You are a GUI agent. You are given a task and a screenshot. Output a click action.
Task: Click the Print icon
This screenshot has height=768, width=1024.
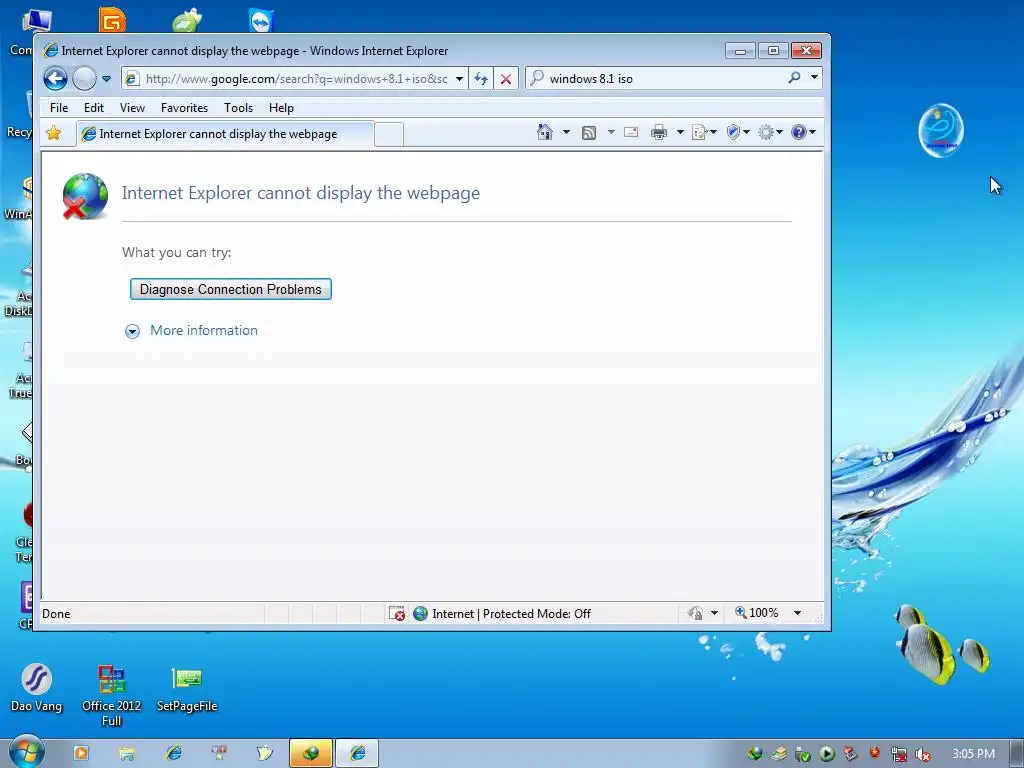(x=659, y=133)
